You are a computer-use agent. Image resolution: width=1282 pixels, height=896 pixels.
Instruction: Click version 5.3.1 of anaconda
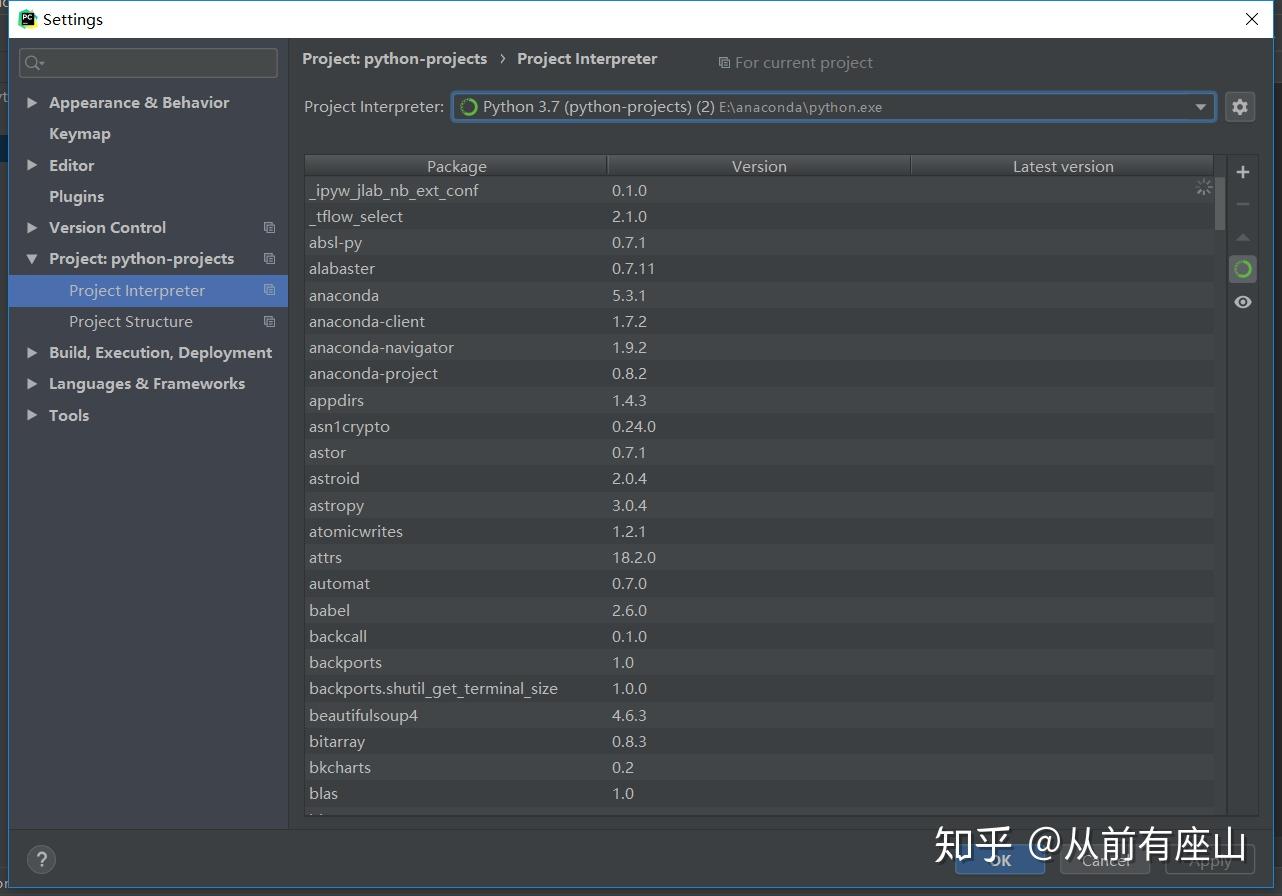pos(629,296)
